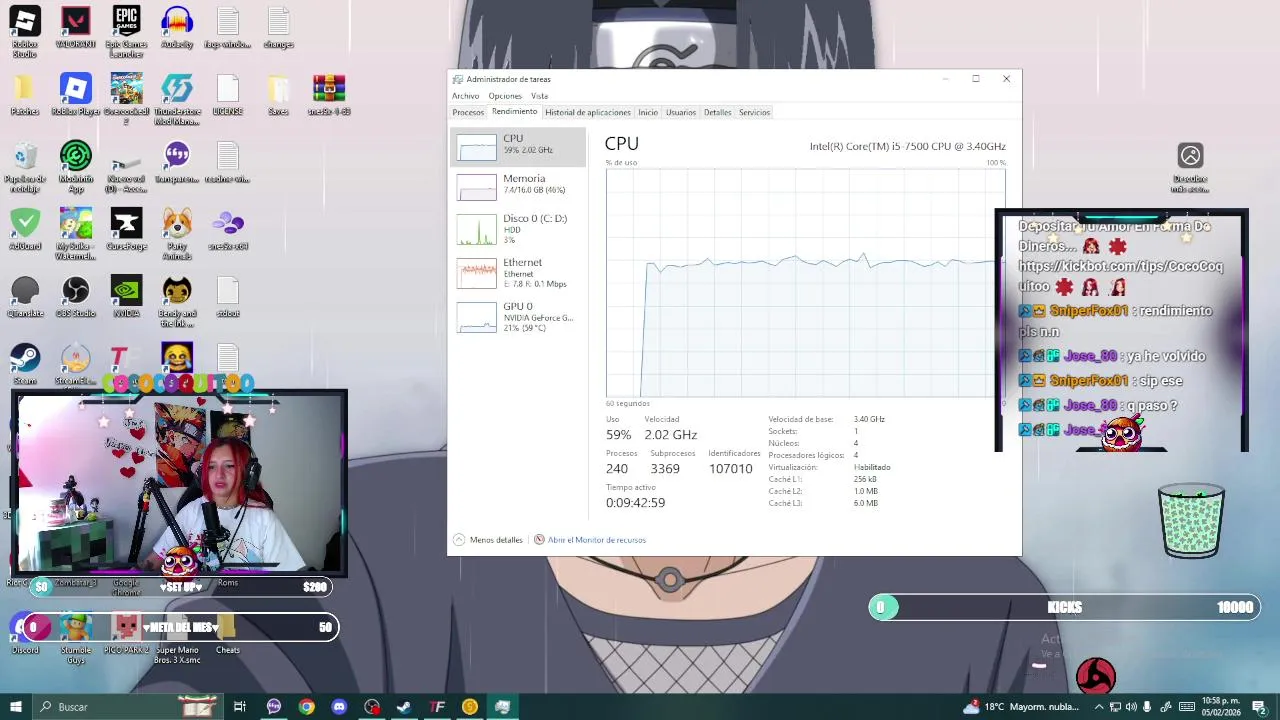This screenshot has height=720, width=1280.
Task: Select the CPU performance graph entry
Action: 518,146
